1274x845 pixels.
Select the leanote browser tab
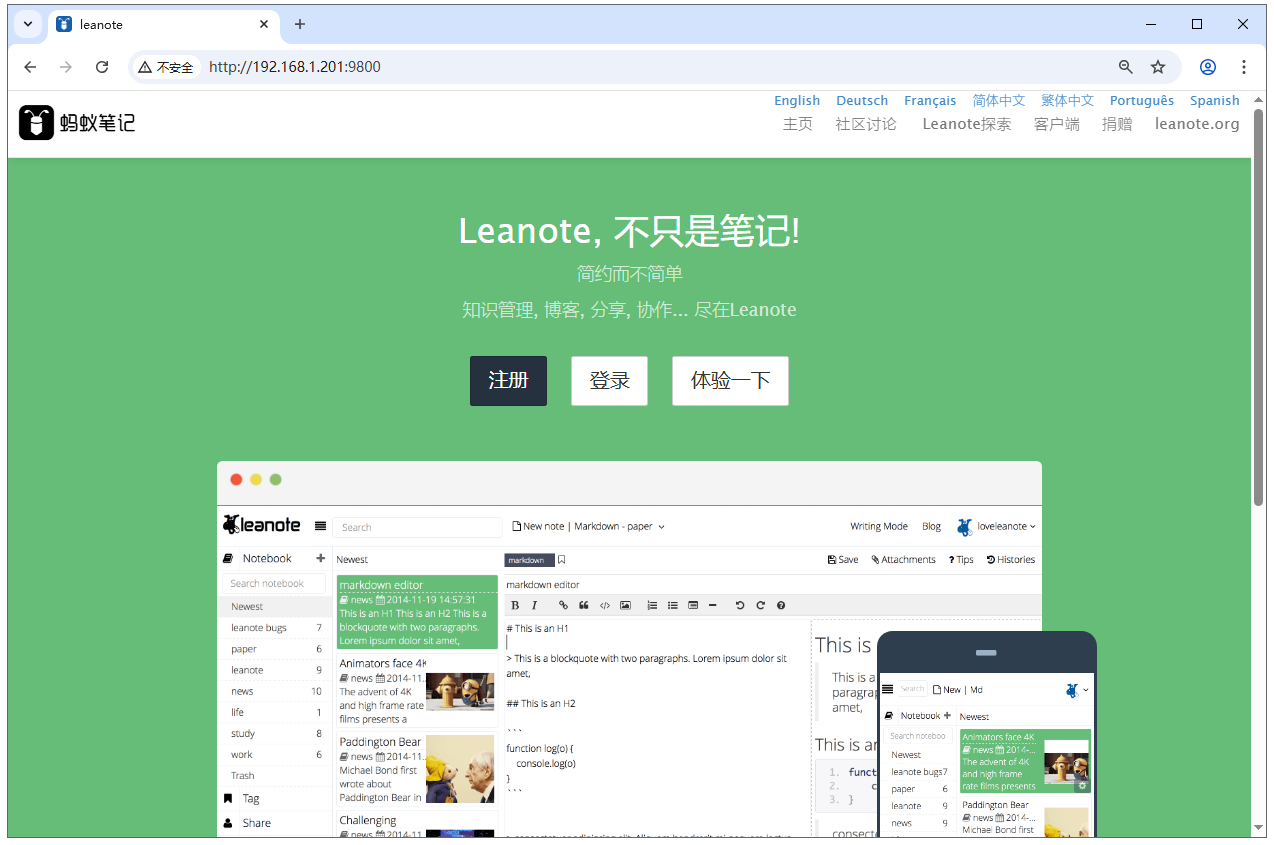164,24
